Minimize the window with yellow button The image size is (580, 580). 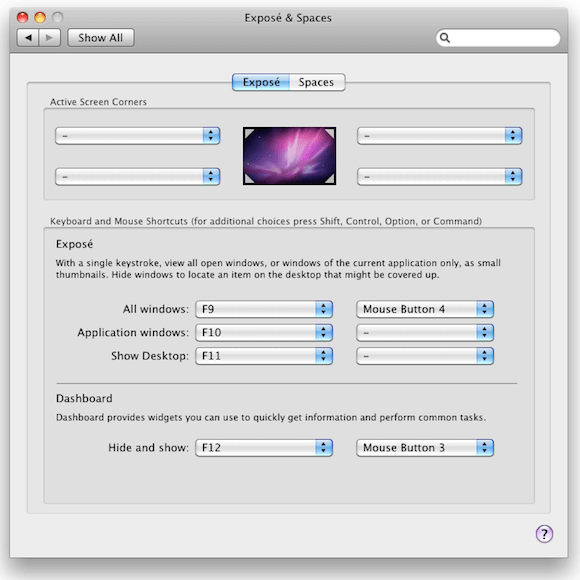[40, 17]
